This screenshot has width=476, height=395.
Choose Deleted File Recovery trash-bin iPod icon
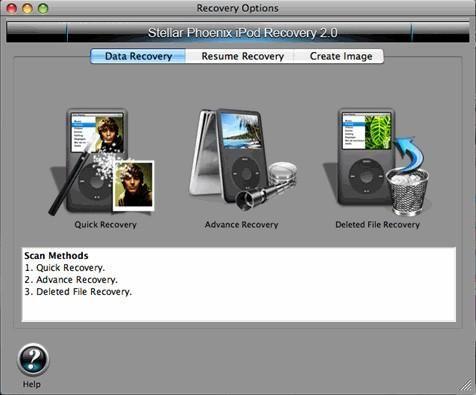click(x=377, y=161)
